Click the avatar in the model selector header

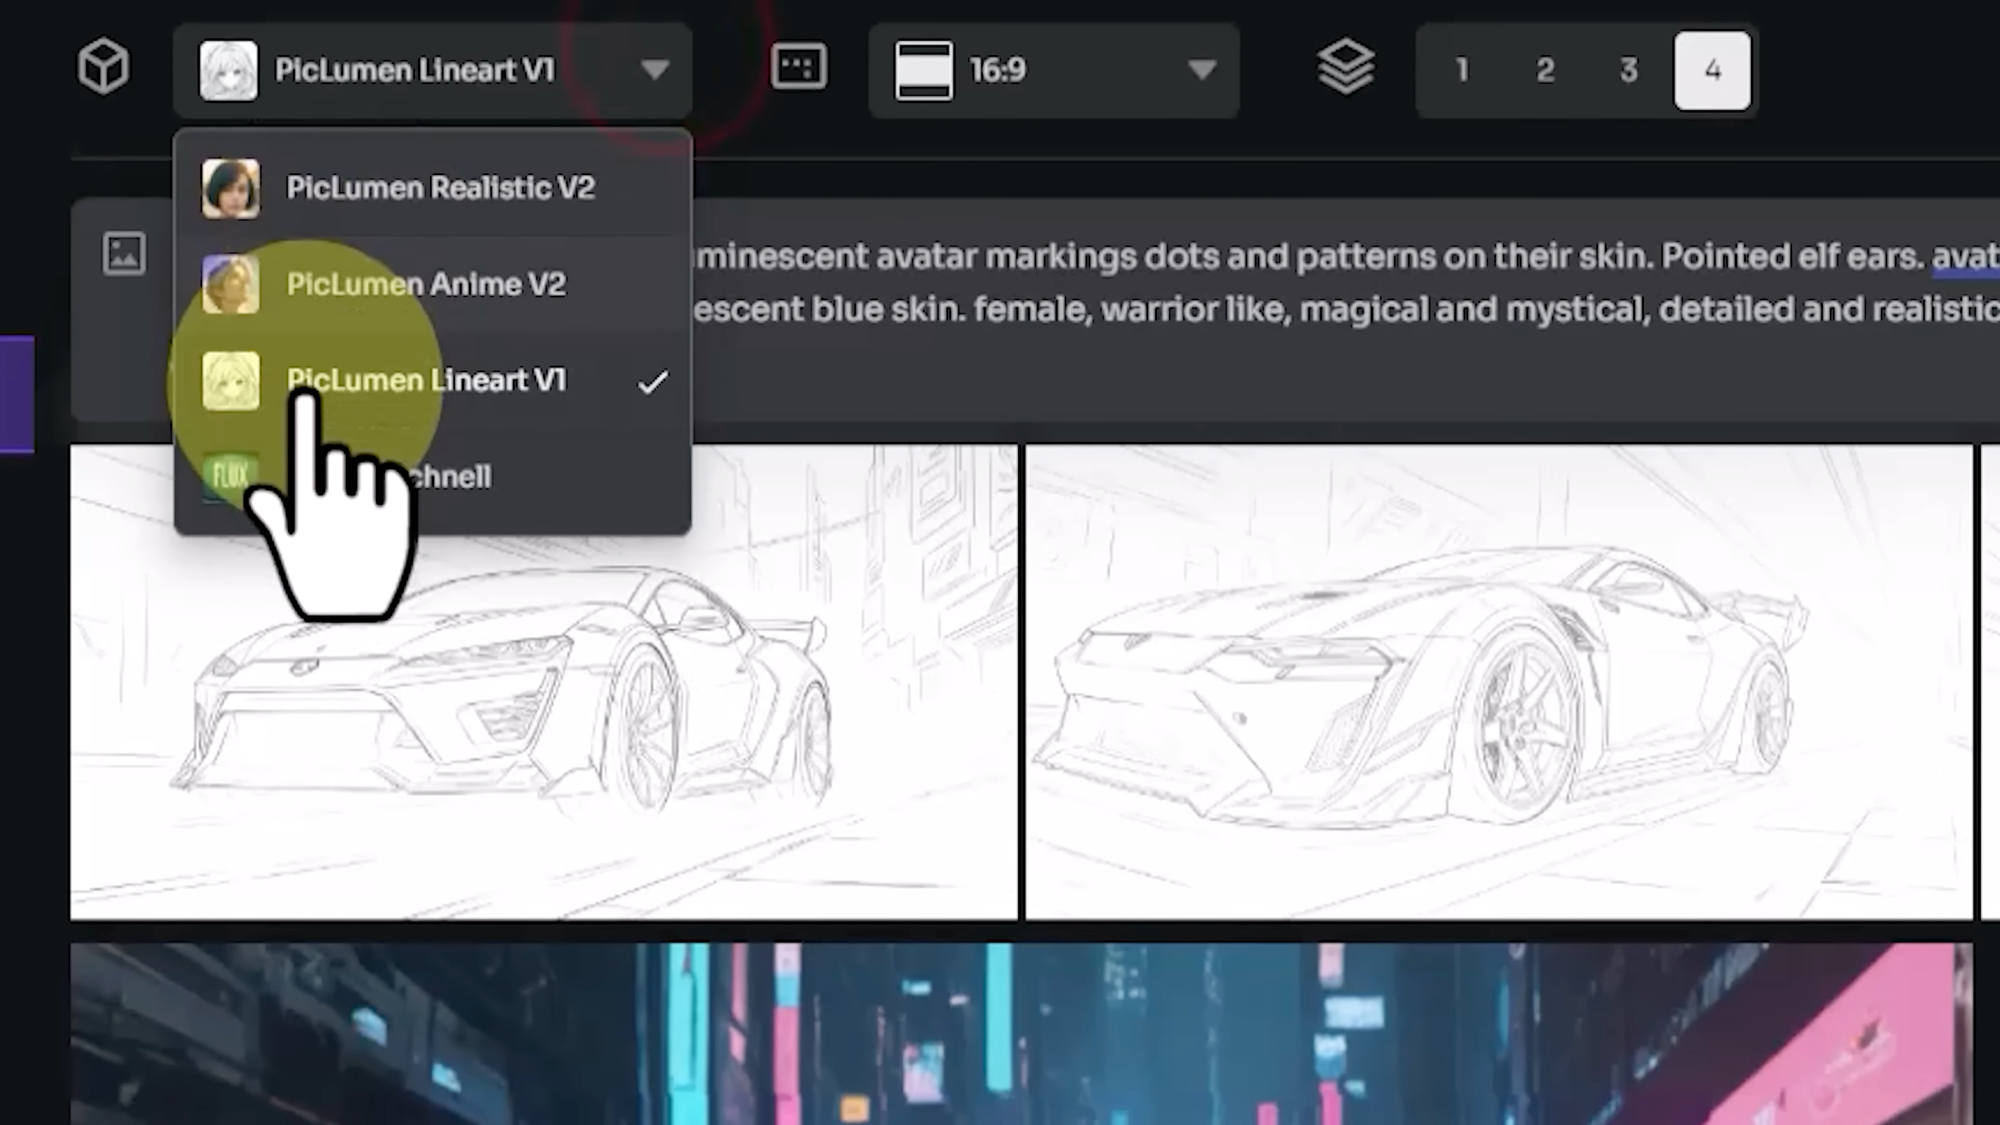tap(228, 70)
